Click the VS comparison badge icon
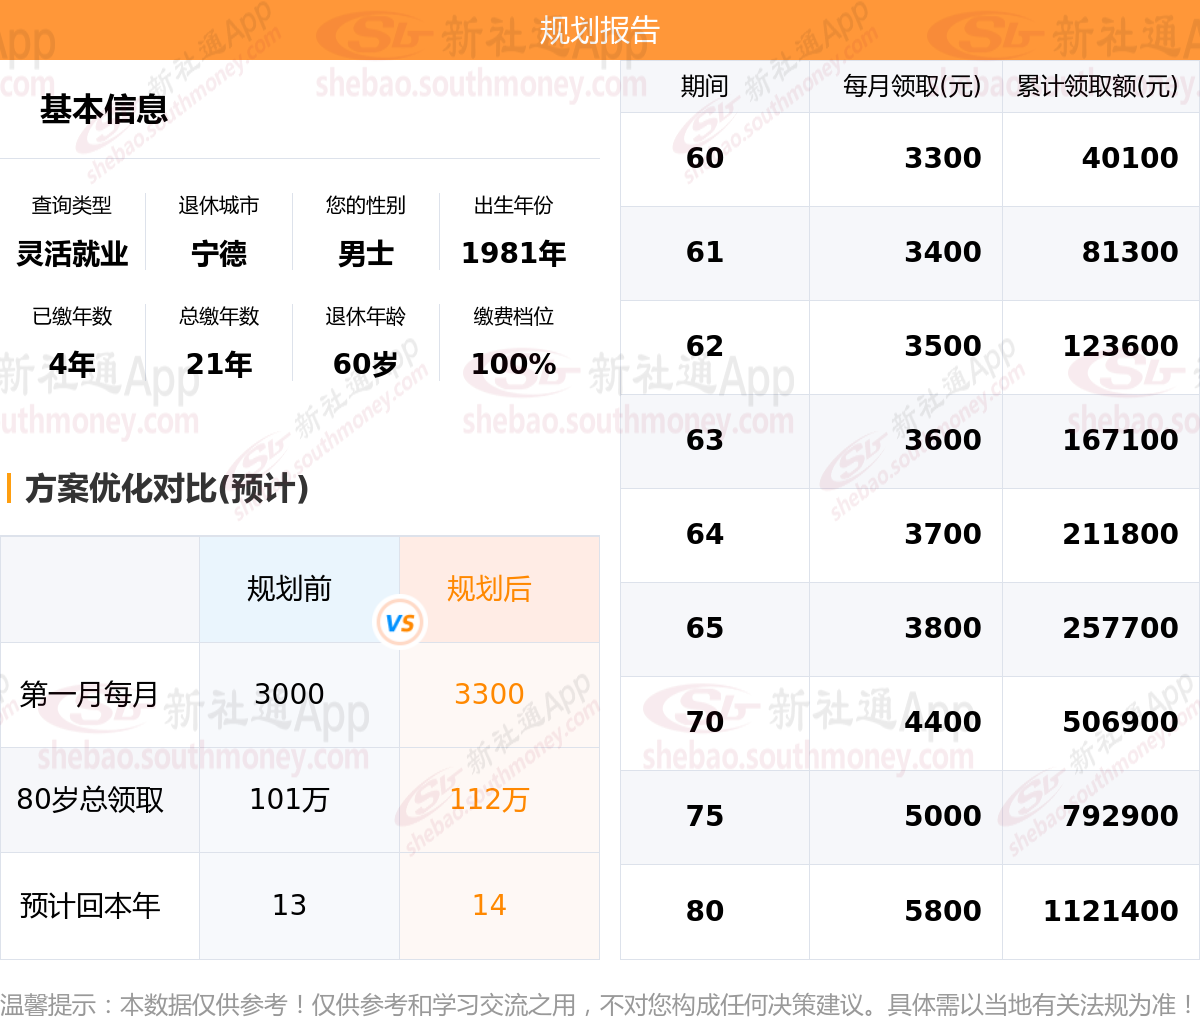The width and height of the screenshot is (1200, 1019). [400, 623]
